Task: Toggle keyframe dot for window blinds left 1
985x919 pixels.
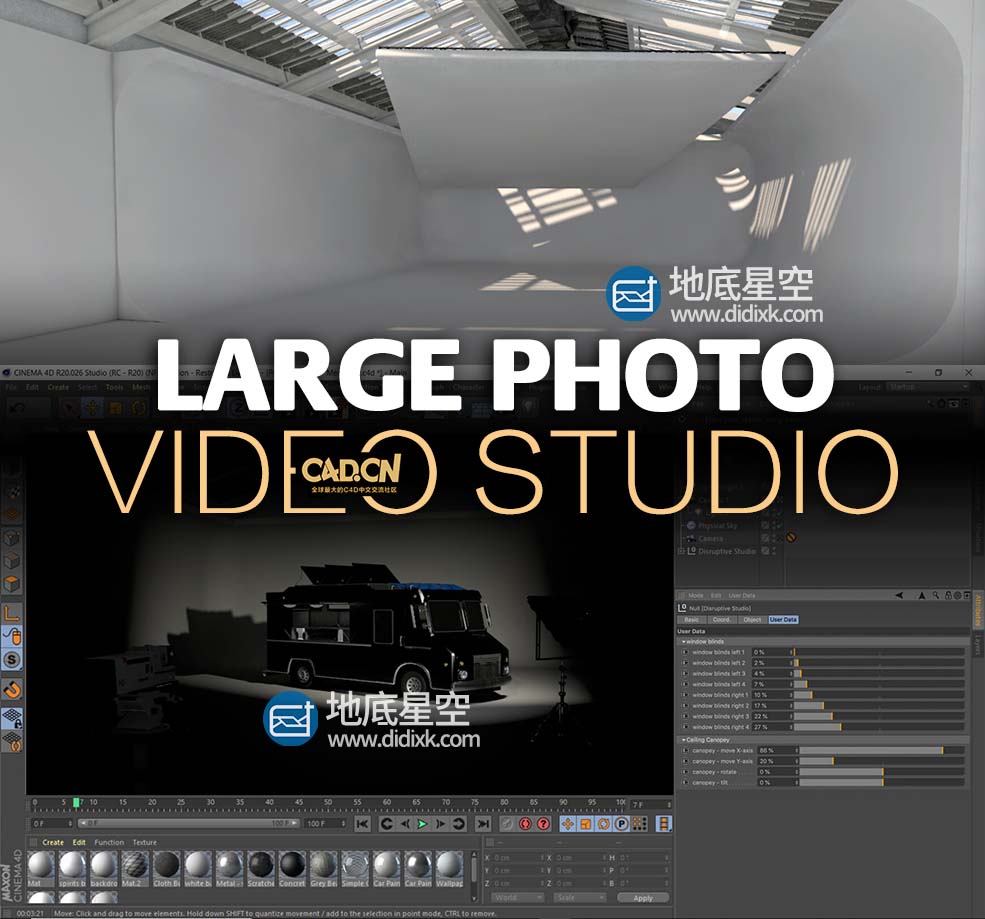Action: click(685, 652)
